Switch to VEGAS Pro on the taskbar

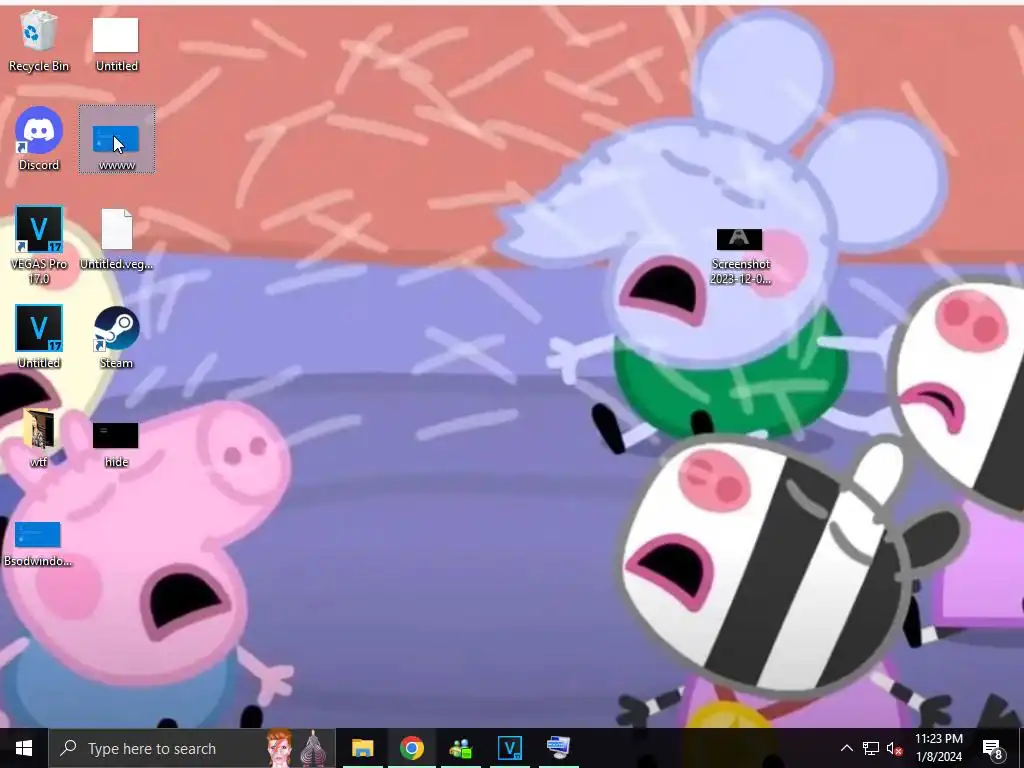tap(509, 748)
